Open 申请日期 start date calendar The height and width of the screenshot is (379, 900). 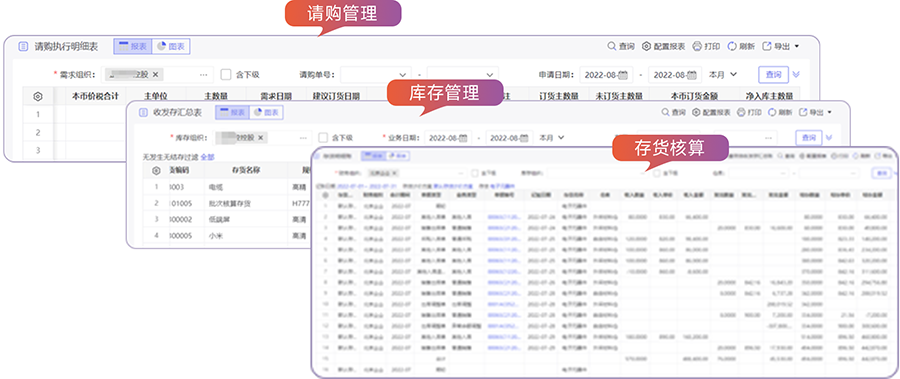tap(623, 75)
